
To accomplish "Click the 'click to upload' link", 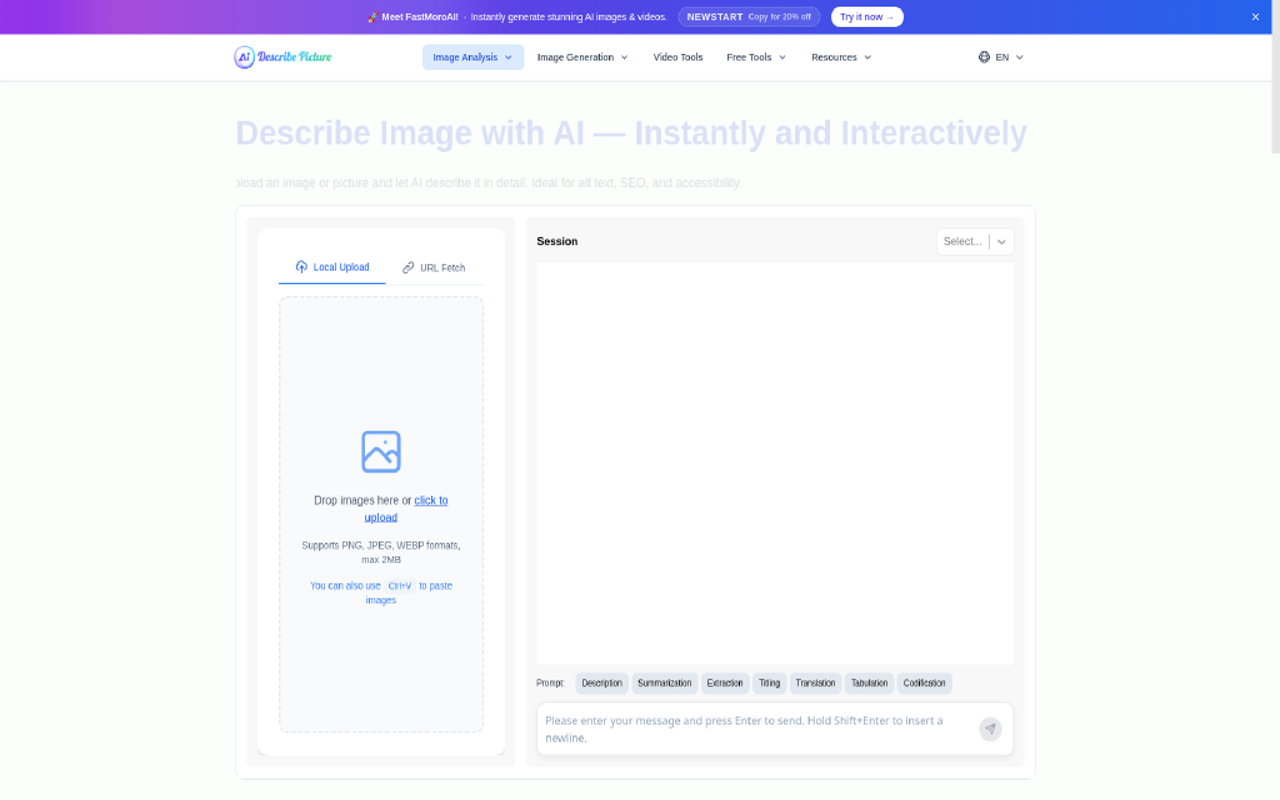I will tap(406, 509).
